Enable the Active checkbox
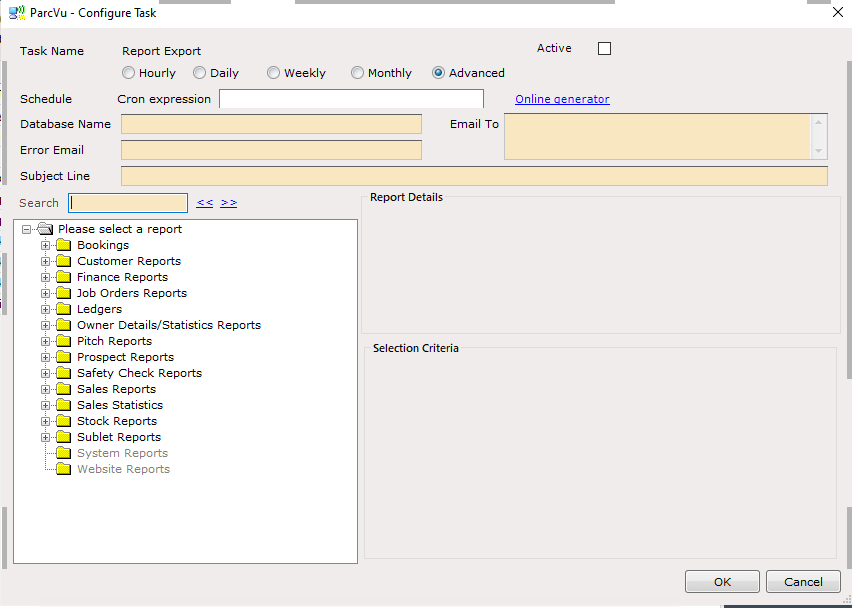 (604, 49)
